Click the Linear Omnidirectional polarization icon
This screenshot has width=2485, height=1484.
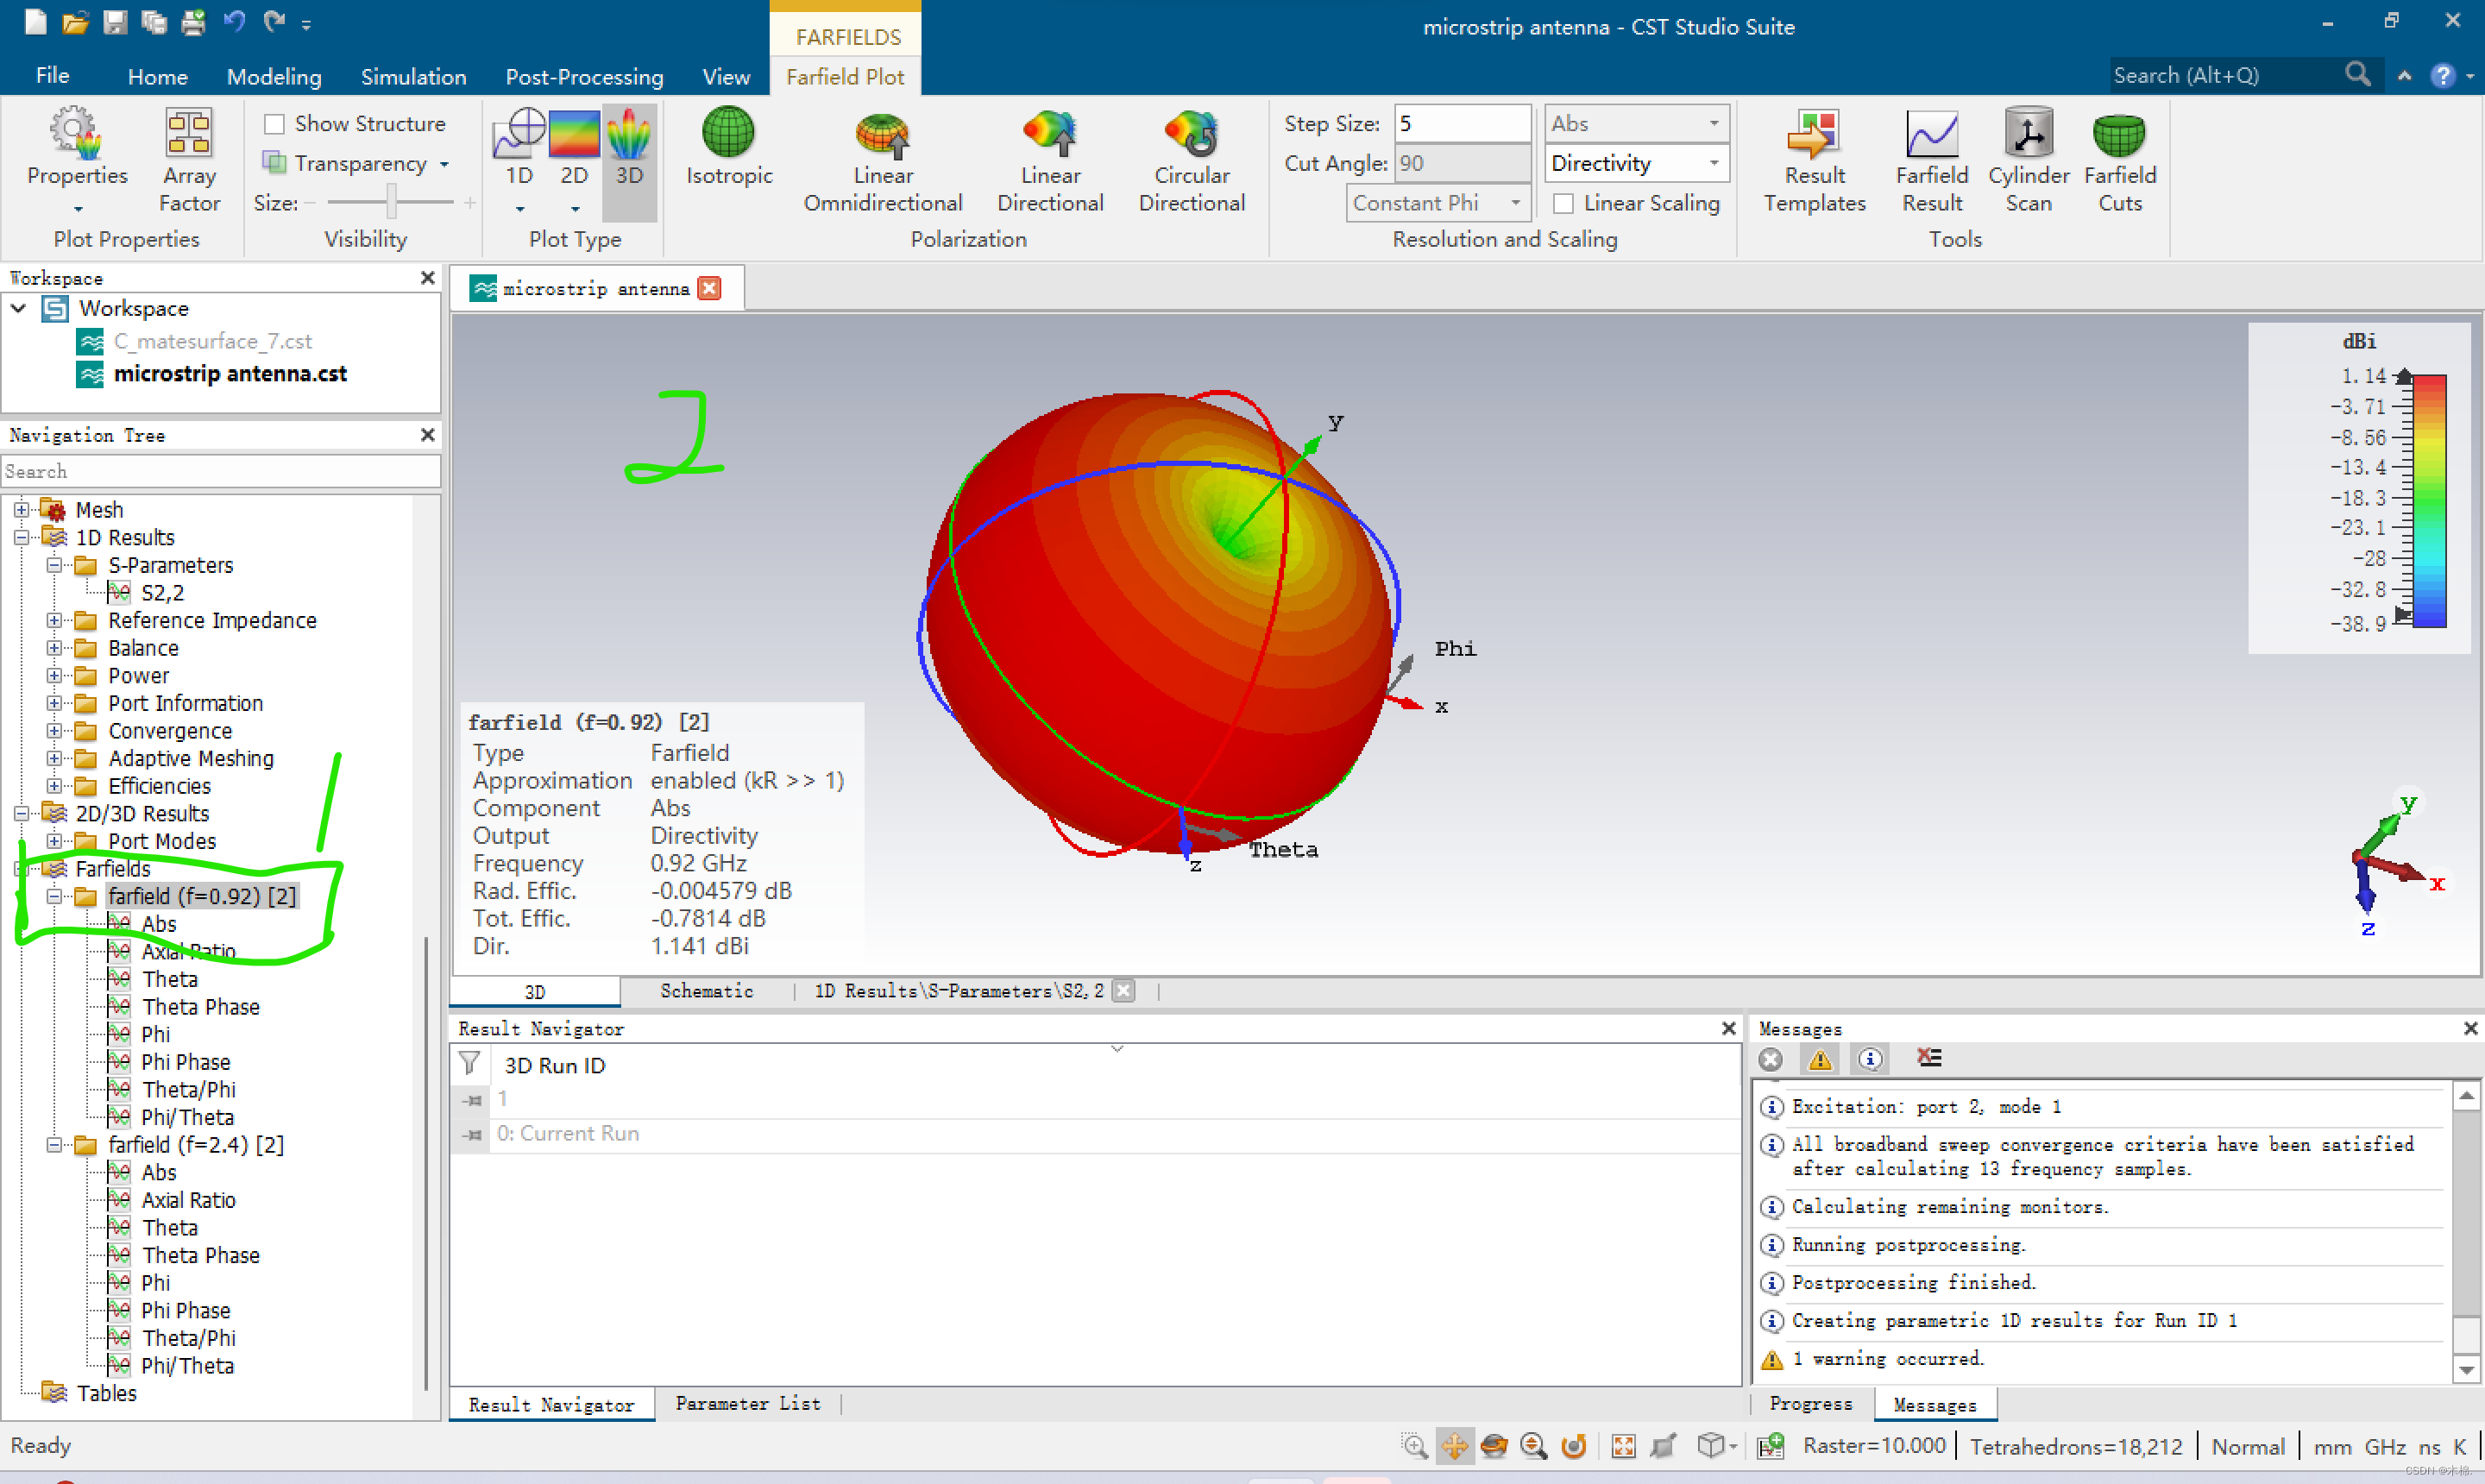coord(882,135)
